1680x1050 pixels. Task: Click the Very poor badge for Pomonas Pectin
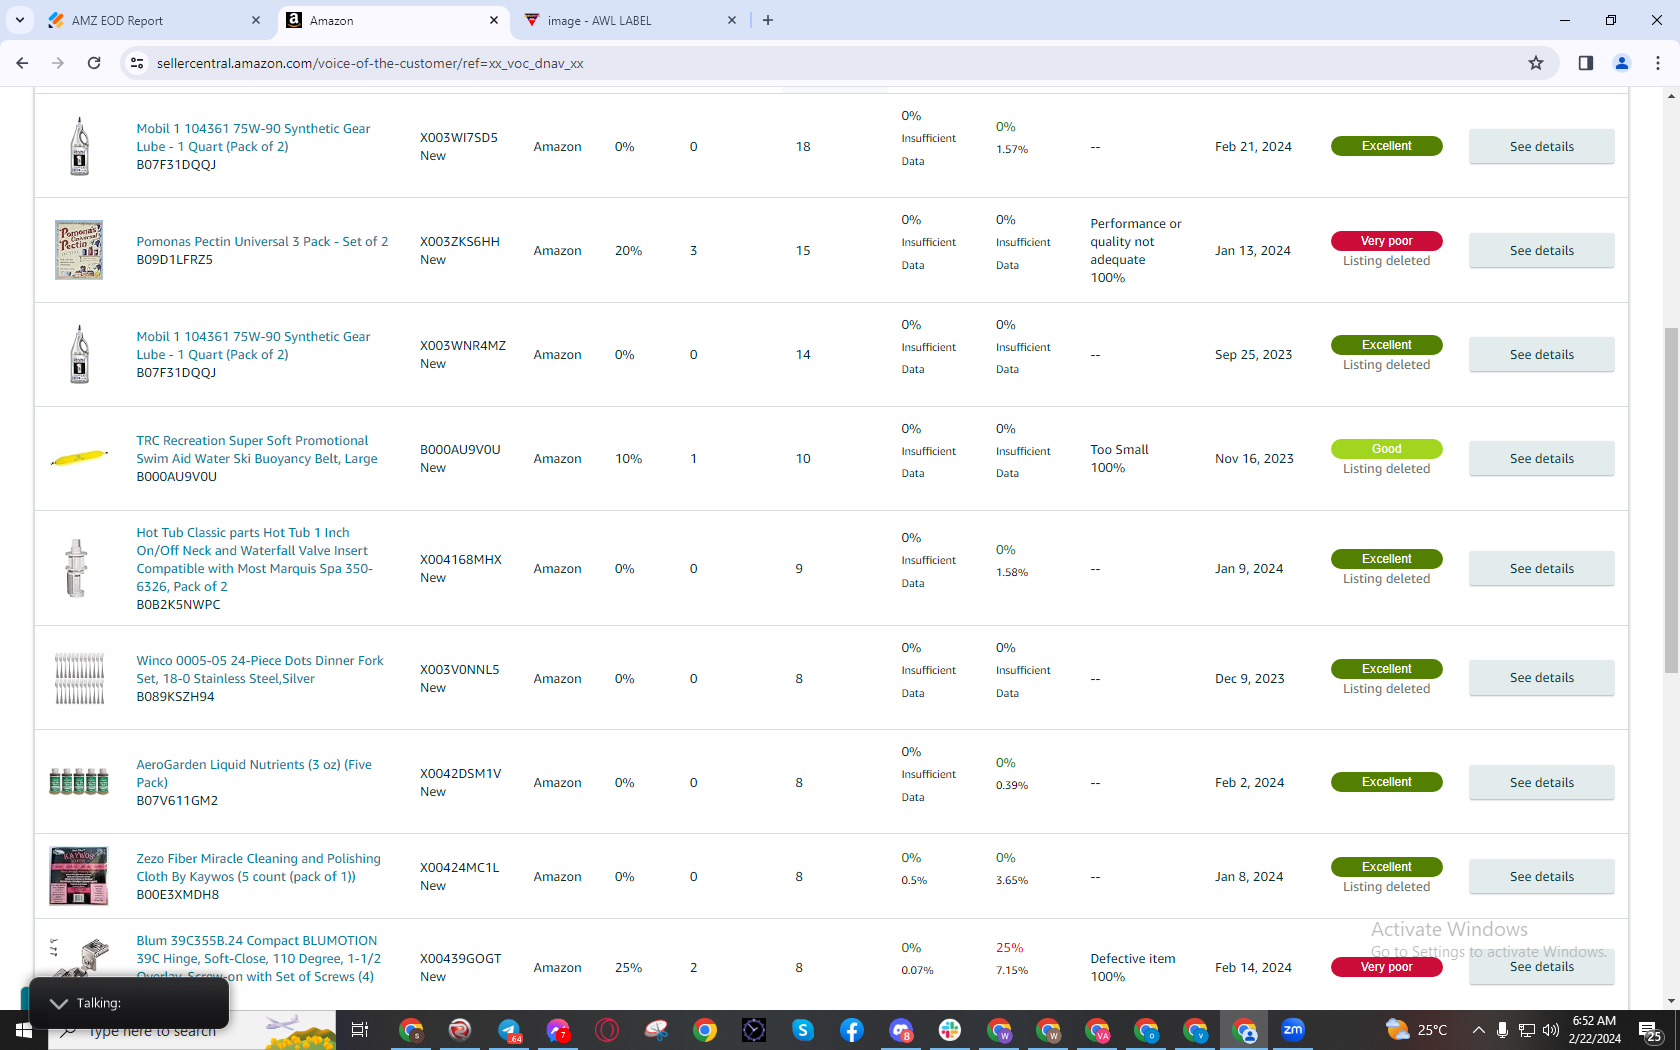point(1386,241)
